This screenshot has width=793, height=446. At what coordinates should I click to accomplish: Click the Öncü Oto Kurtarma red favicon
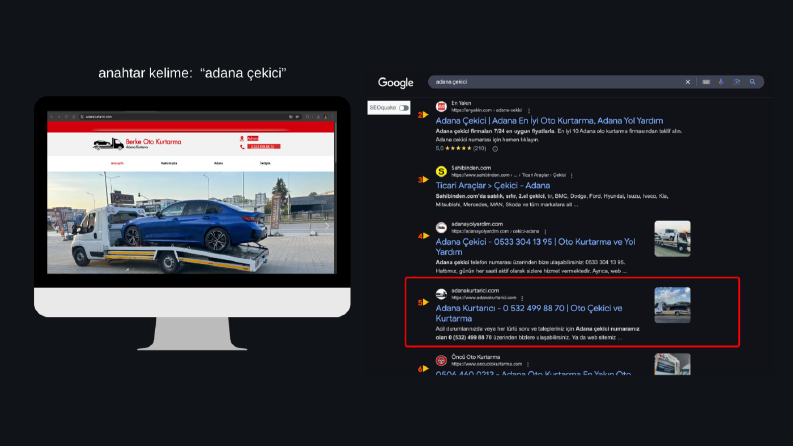441,361
